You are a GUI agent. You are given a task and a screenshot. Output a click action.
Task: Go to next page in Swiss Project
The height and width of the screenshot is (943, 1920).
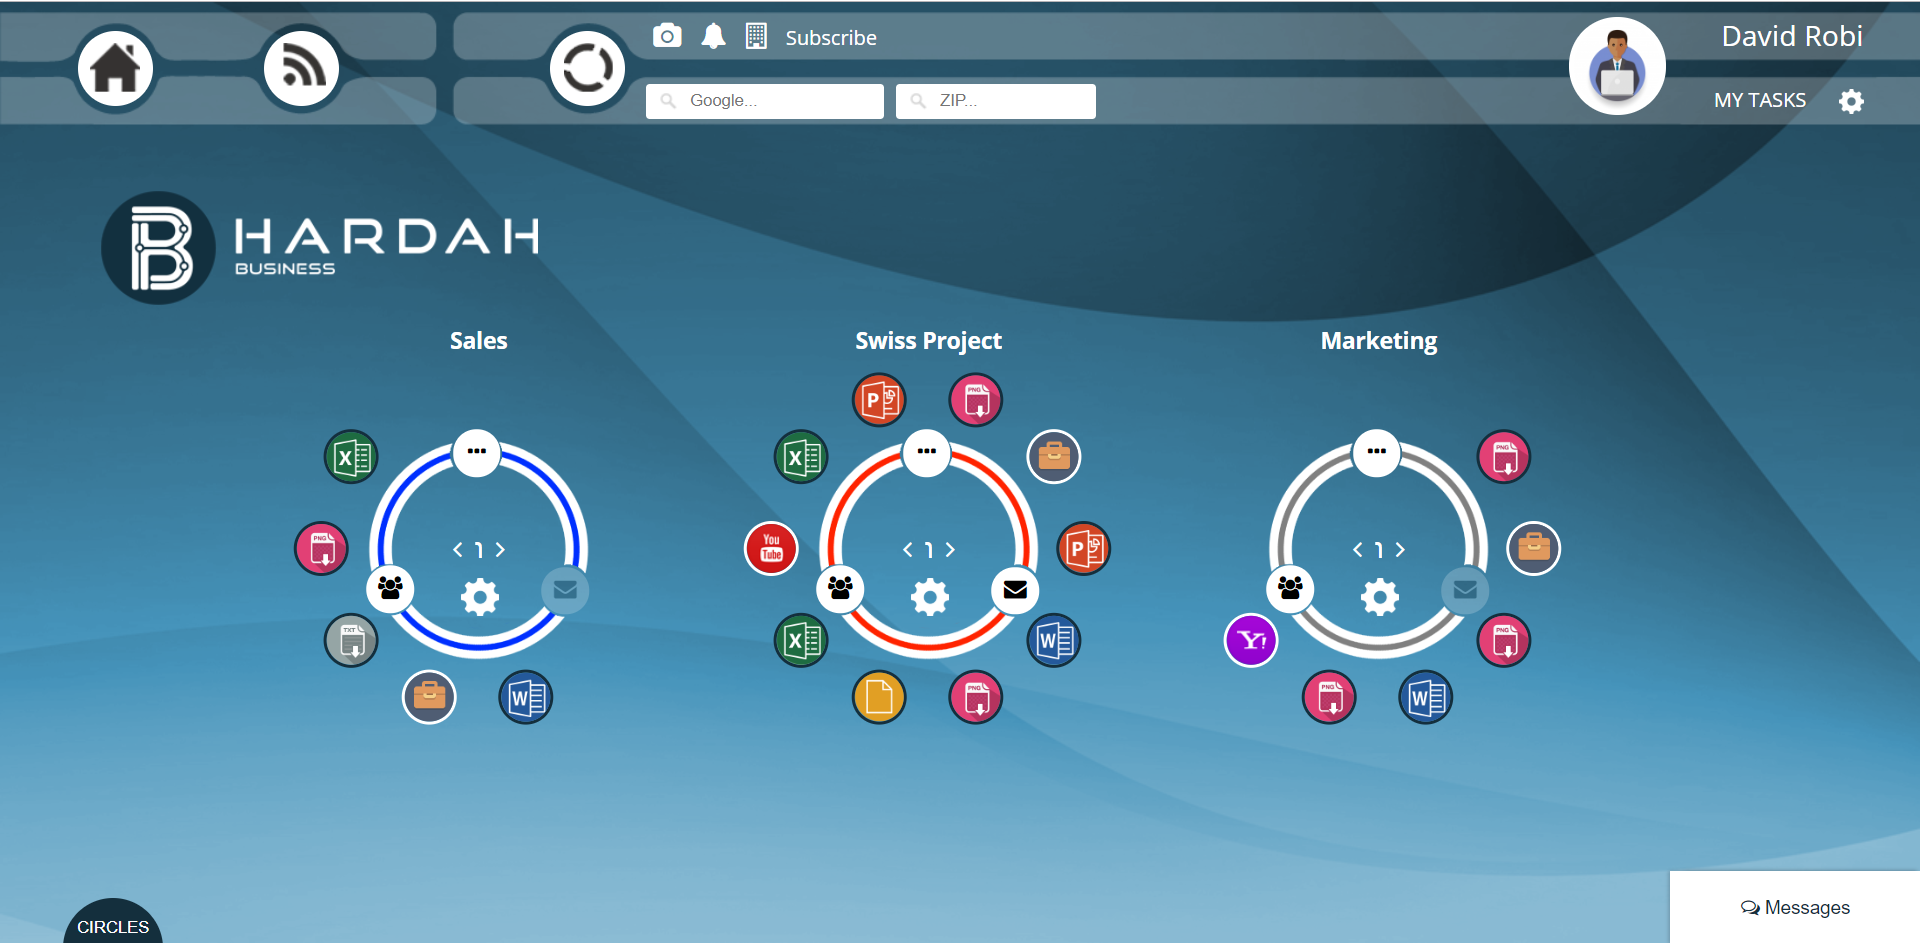pos(950,549)
